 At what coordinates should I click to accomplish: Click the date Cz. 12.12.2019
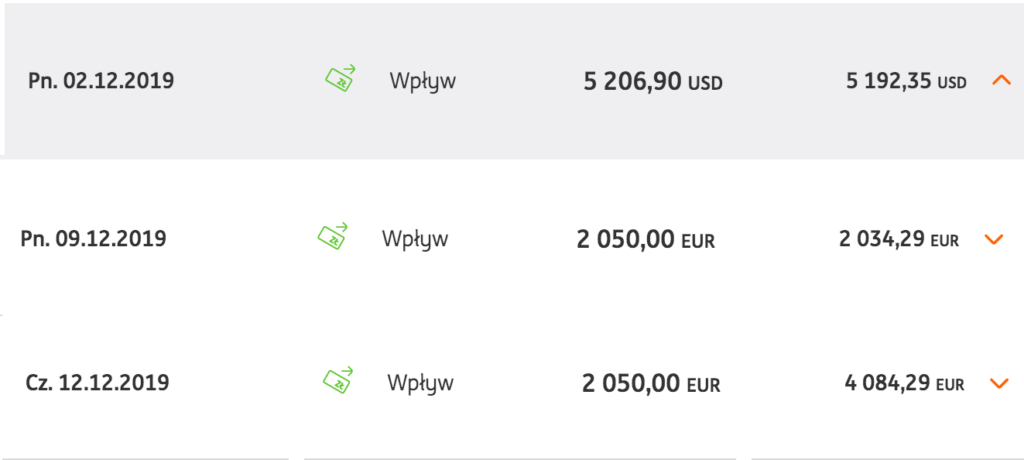(x=97, y=383)
